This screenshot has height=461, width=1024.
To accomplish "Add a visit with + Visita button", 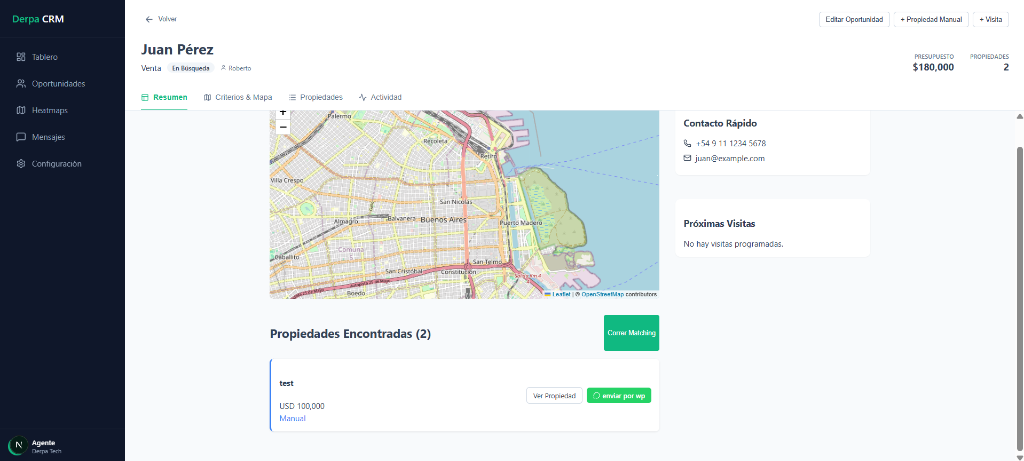I will pyautogui.click(x=990, y=19).
